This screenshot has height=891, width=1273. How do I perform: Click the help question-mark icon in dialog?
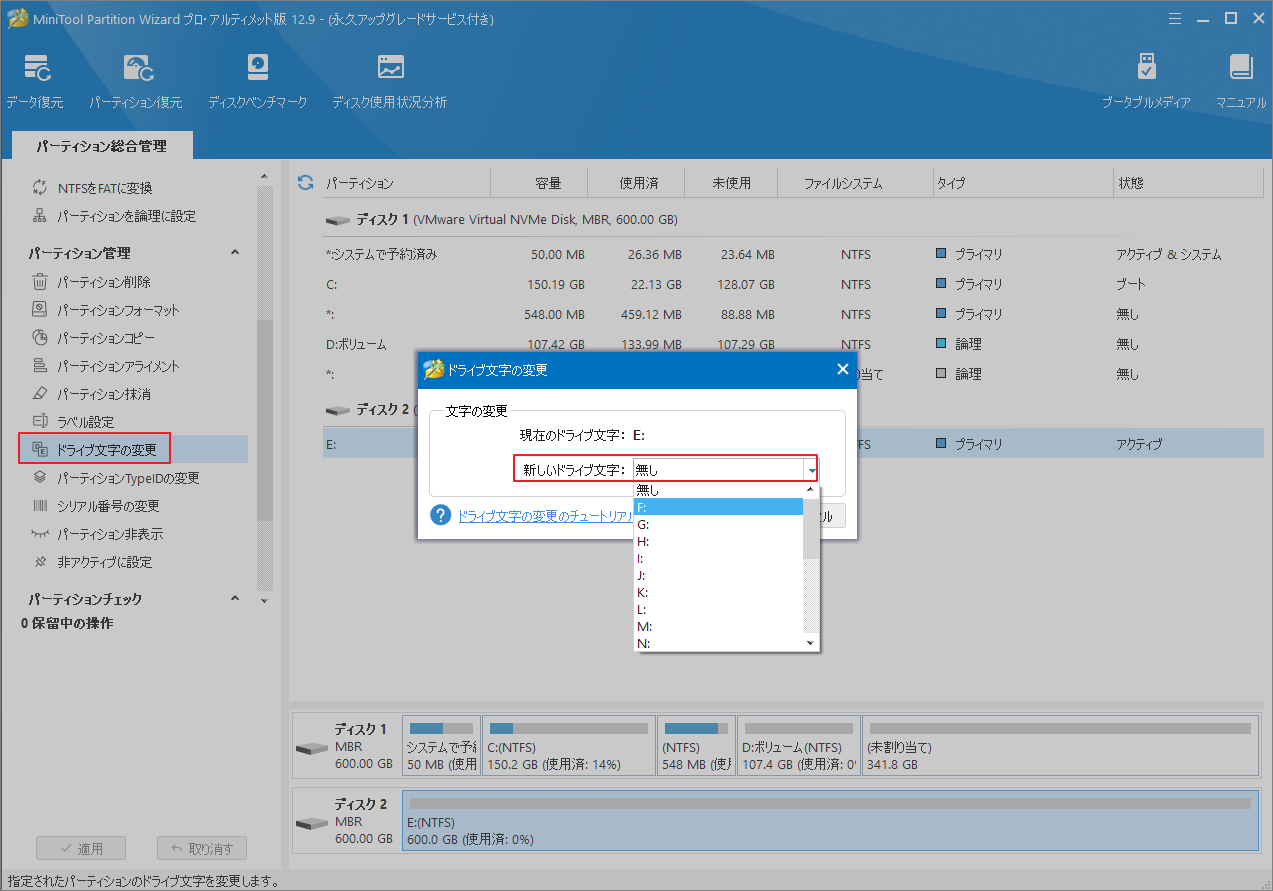tap(441, 515)
